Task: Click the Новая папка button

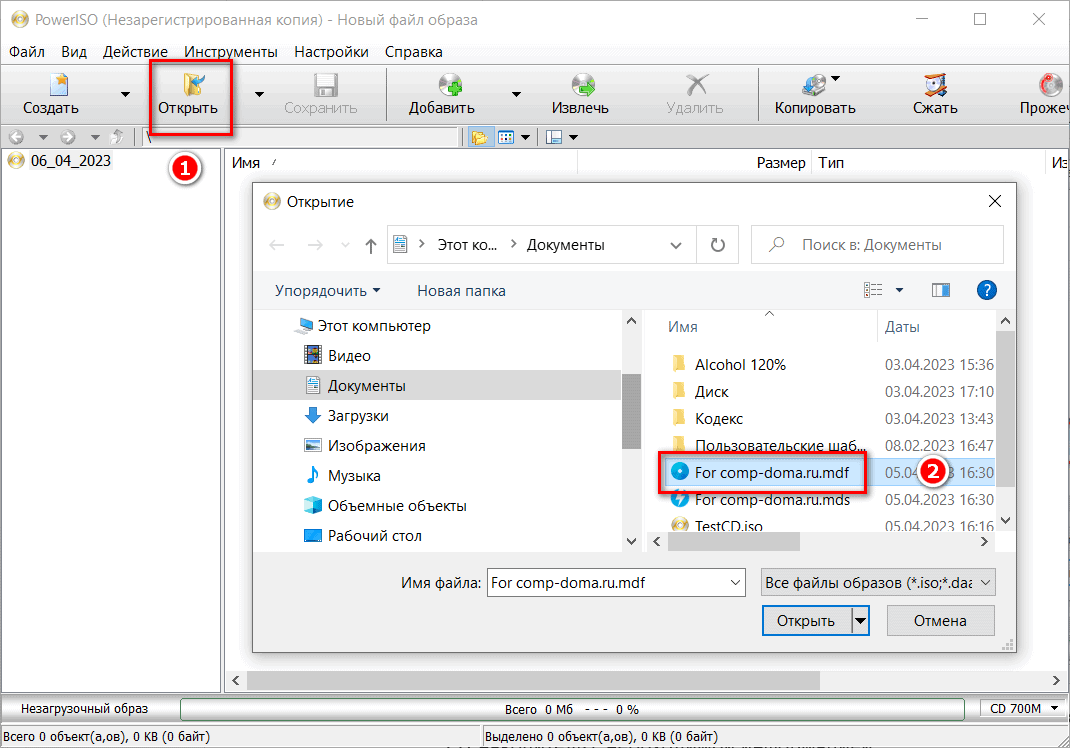Action: coord(461,291)
